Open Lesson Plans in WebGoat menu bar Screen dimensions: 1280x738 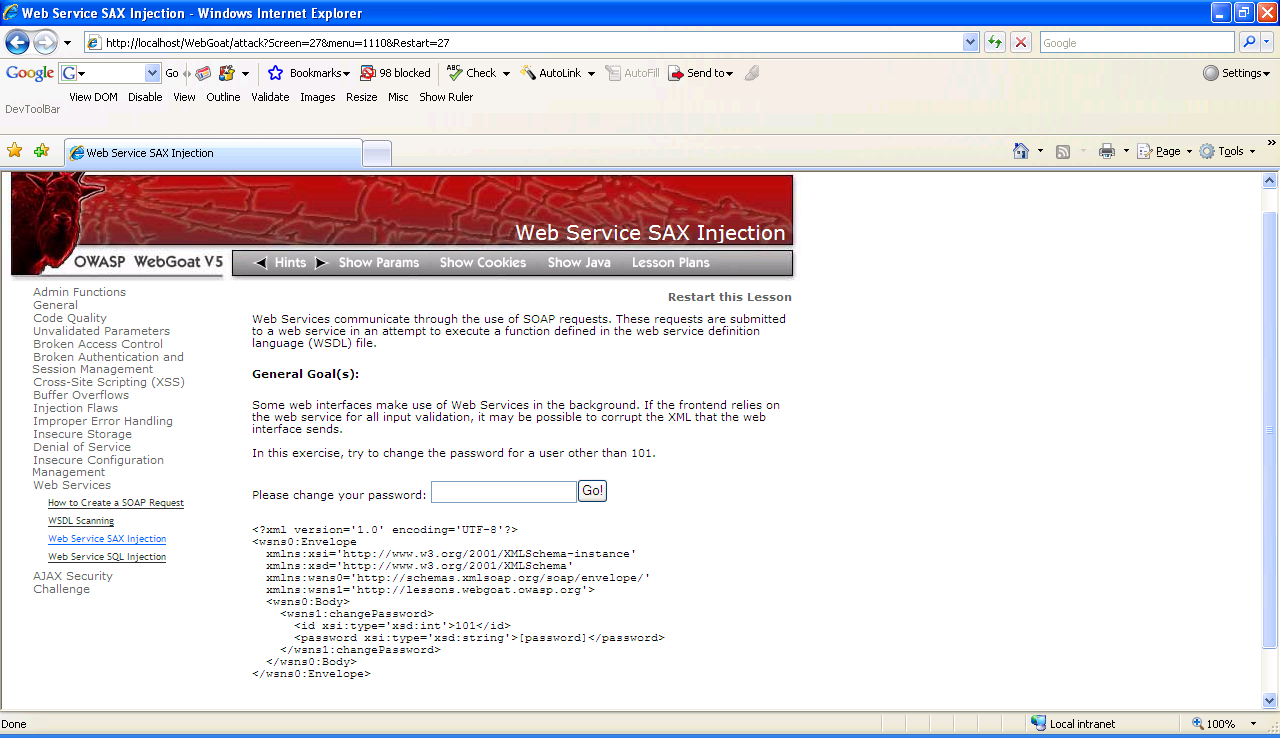point(670,263)
